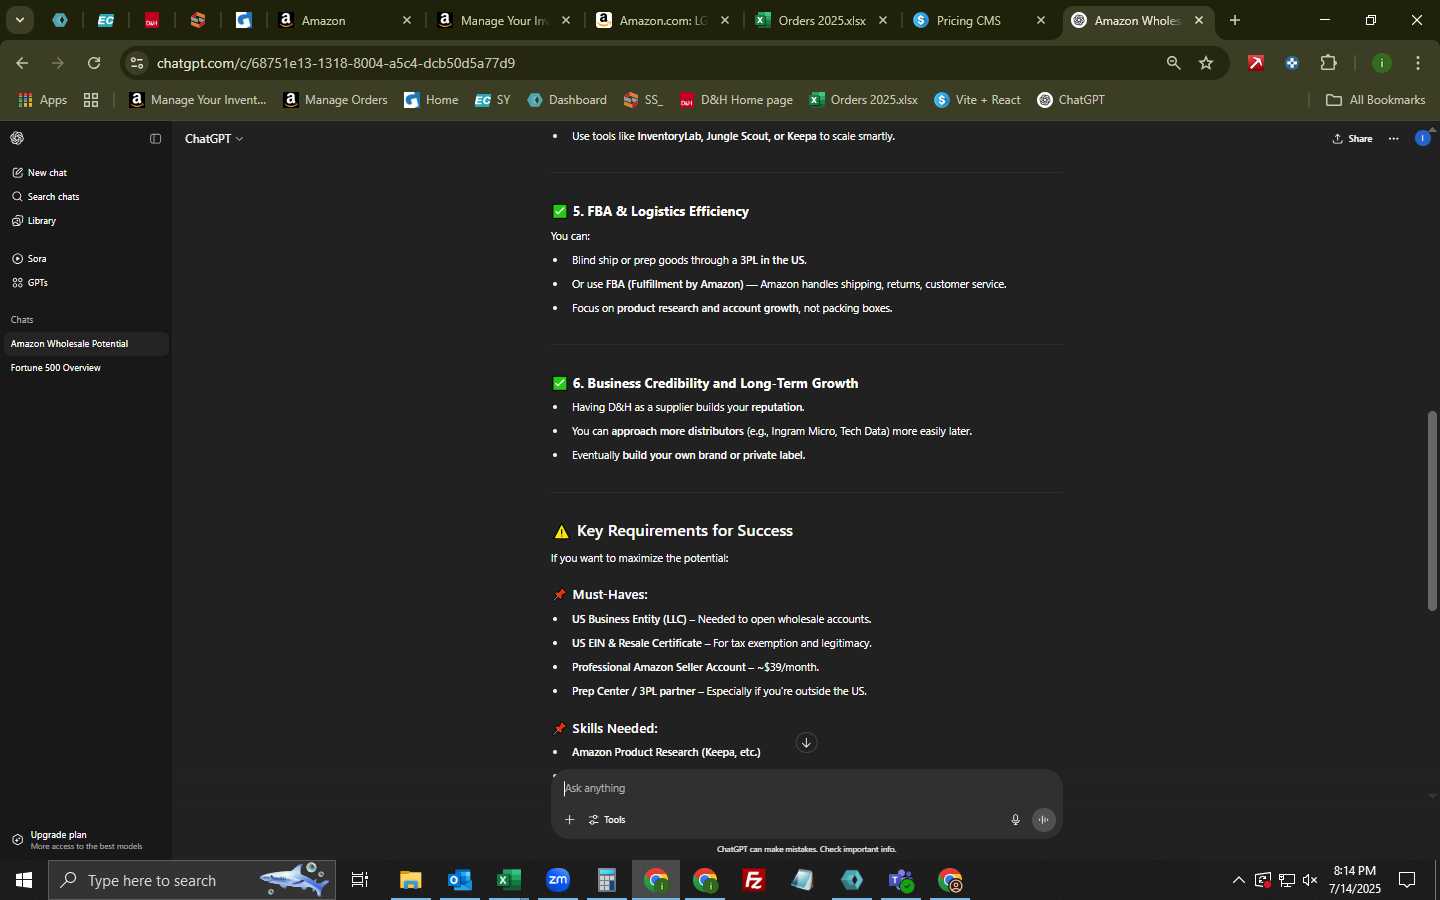Open the browser zoom magnifier icon

pyautogui.click(x=1173, y=63)
